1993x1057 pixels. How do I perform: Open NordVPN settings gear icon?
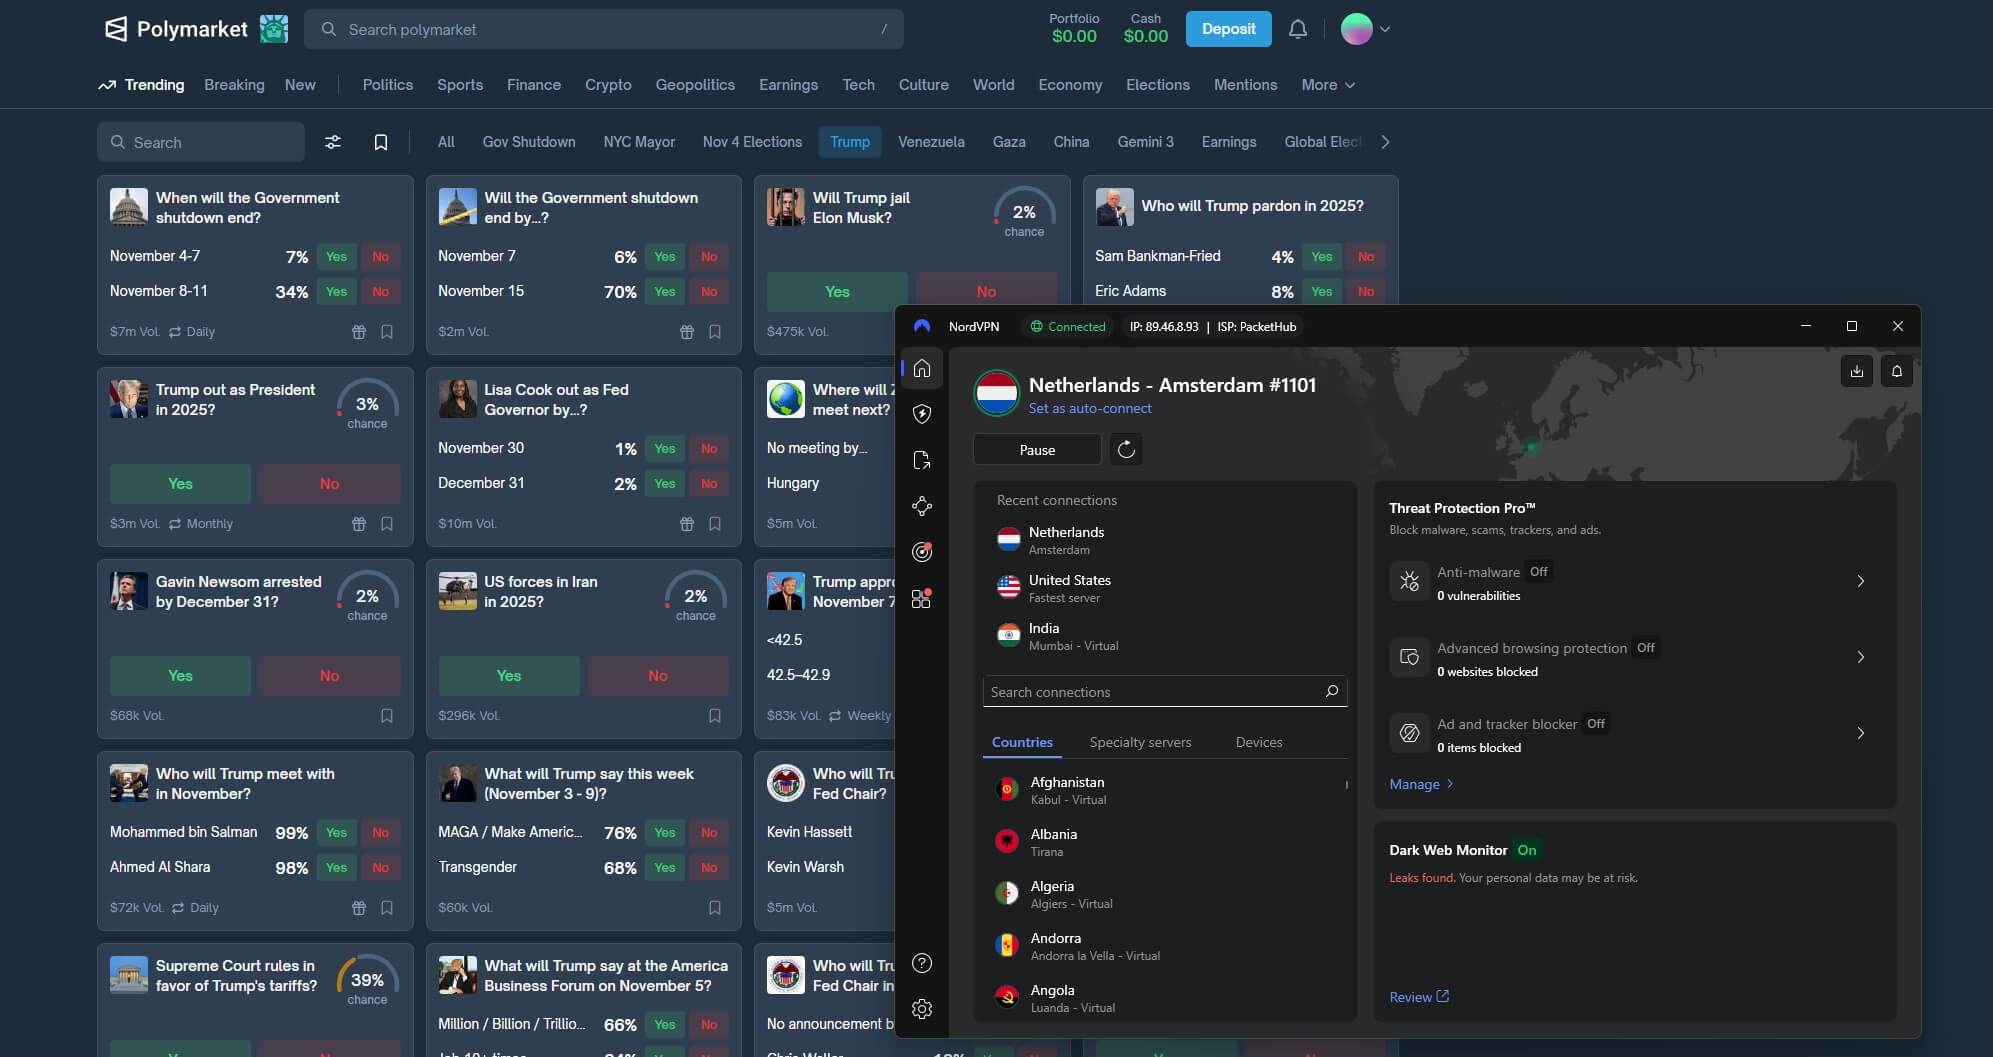click(x=922, y=1009)
